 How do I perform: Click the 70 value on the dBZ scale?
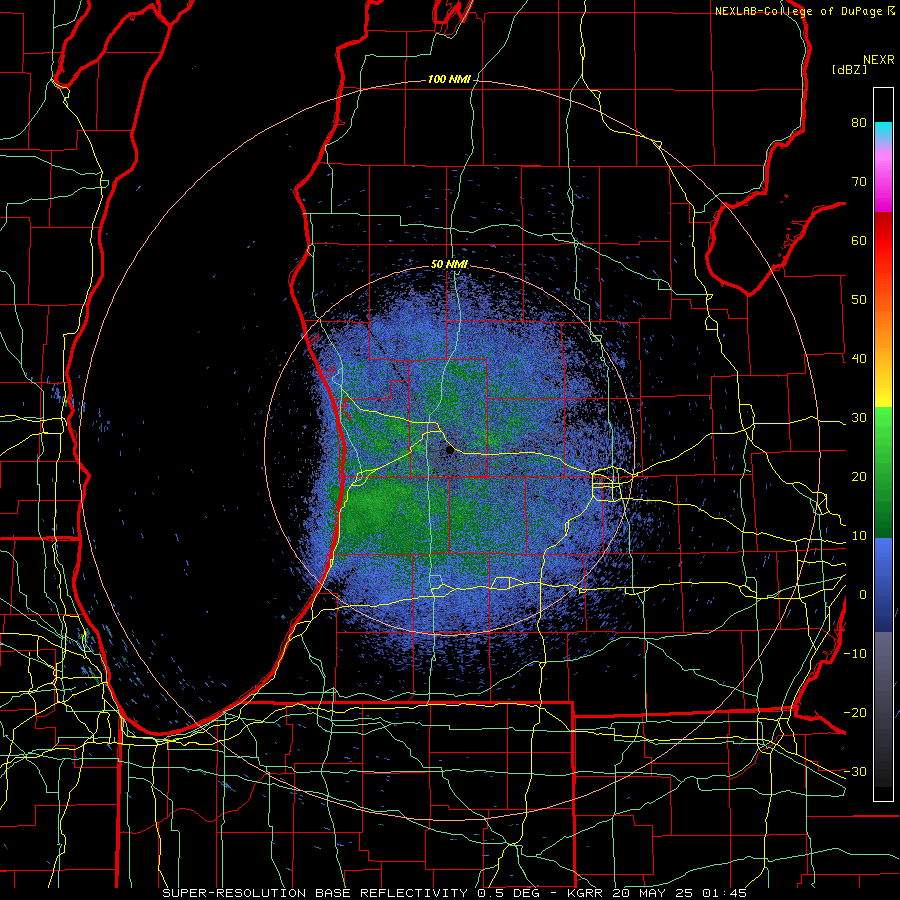pyautogui.click(x=859, y=182)
